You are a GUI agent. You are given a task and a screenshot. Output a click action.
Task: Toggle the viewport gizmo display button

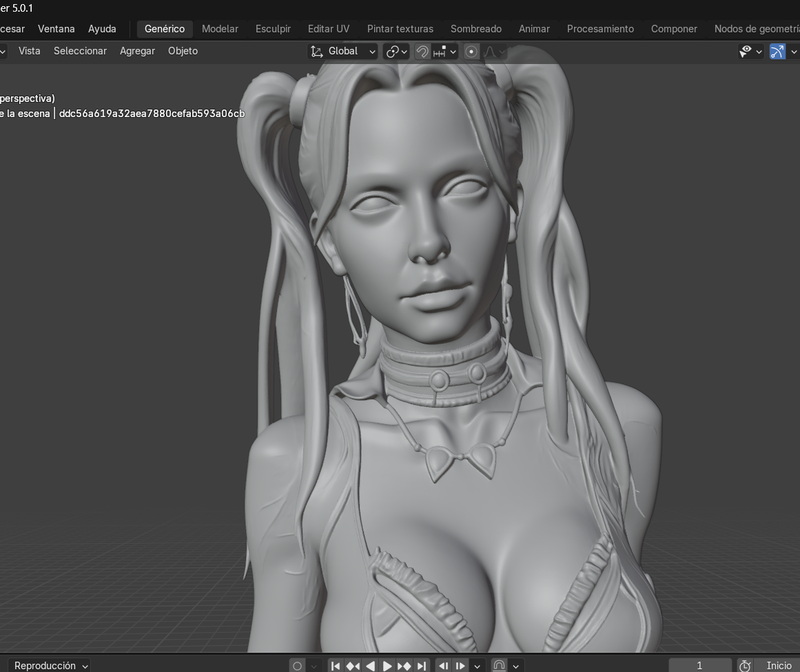(x=778, y=52)
